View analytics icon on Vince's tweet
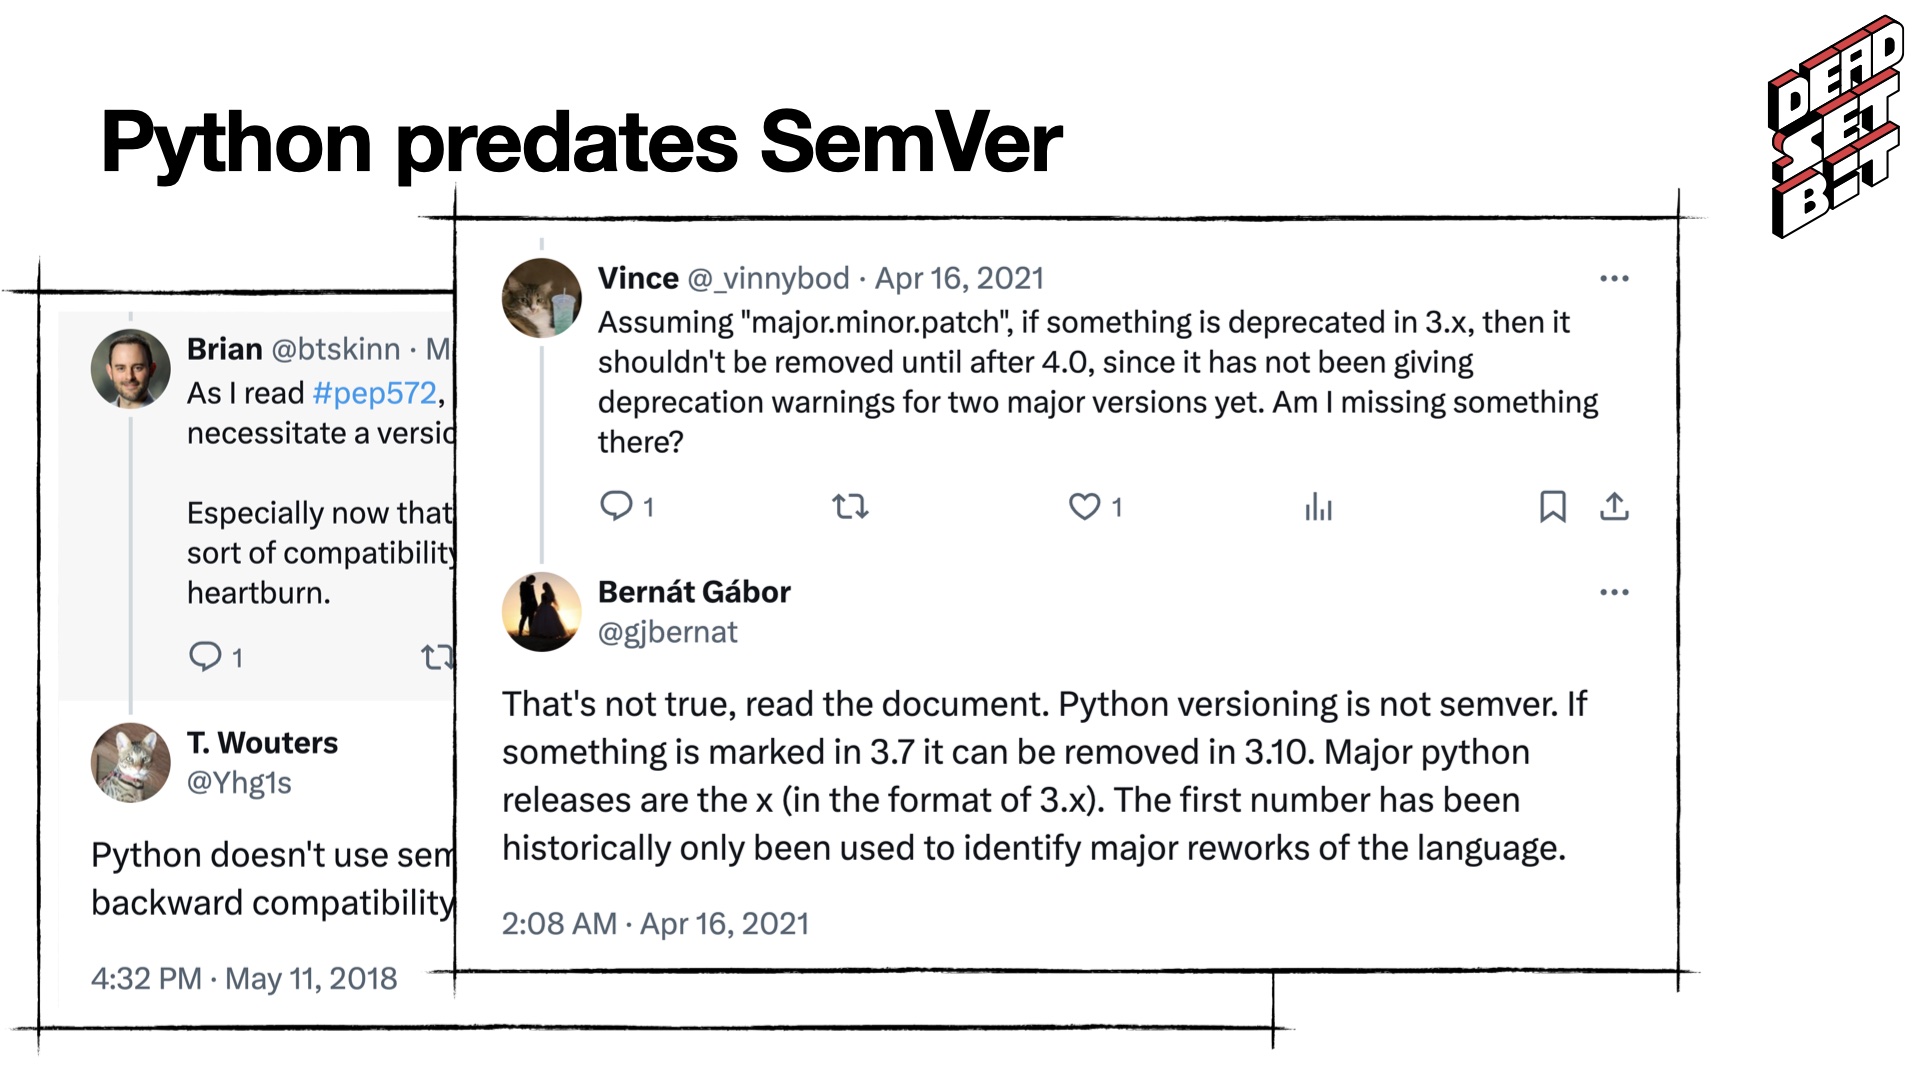The width and height of the screenshot is (1920, 1080). (1318, 507)
